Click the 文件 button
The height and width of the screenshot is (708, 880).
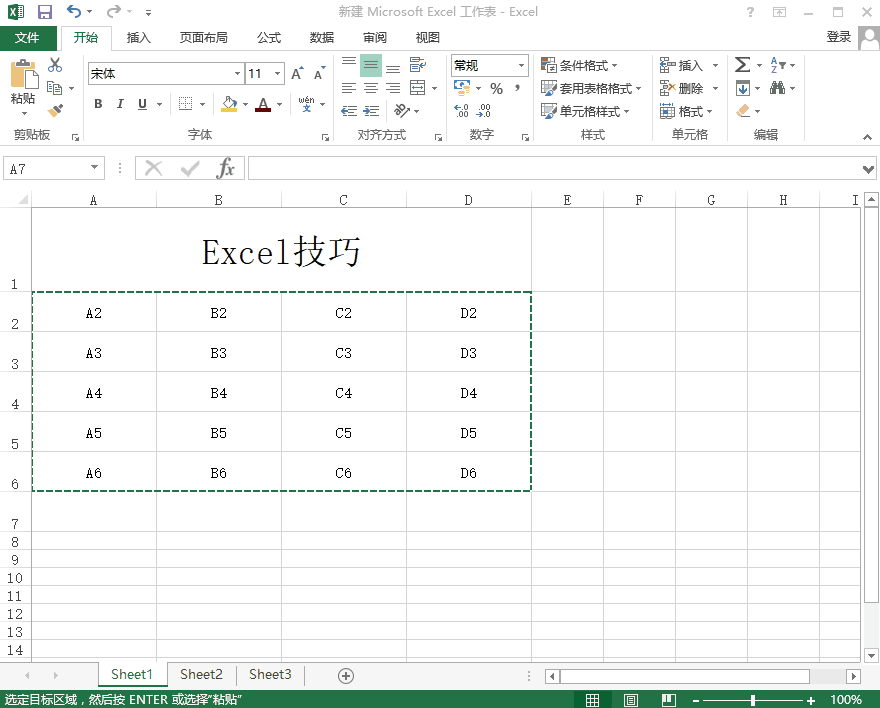click(28, 38)
